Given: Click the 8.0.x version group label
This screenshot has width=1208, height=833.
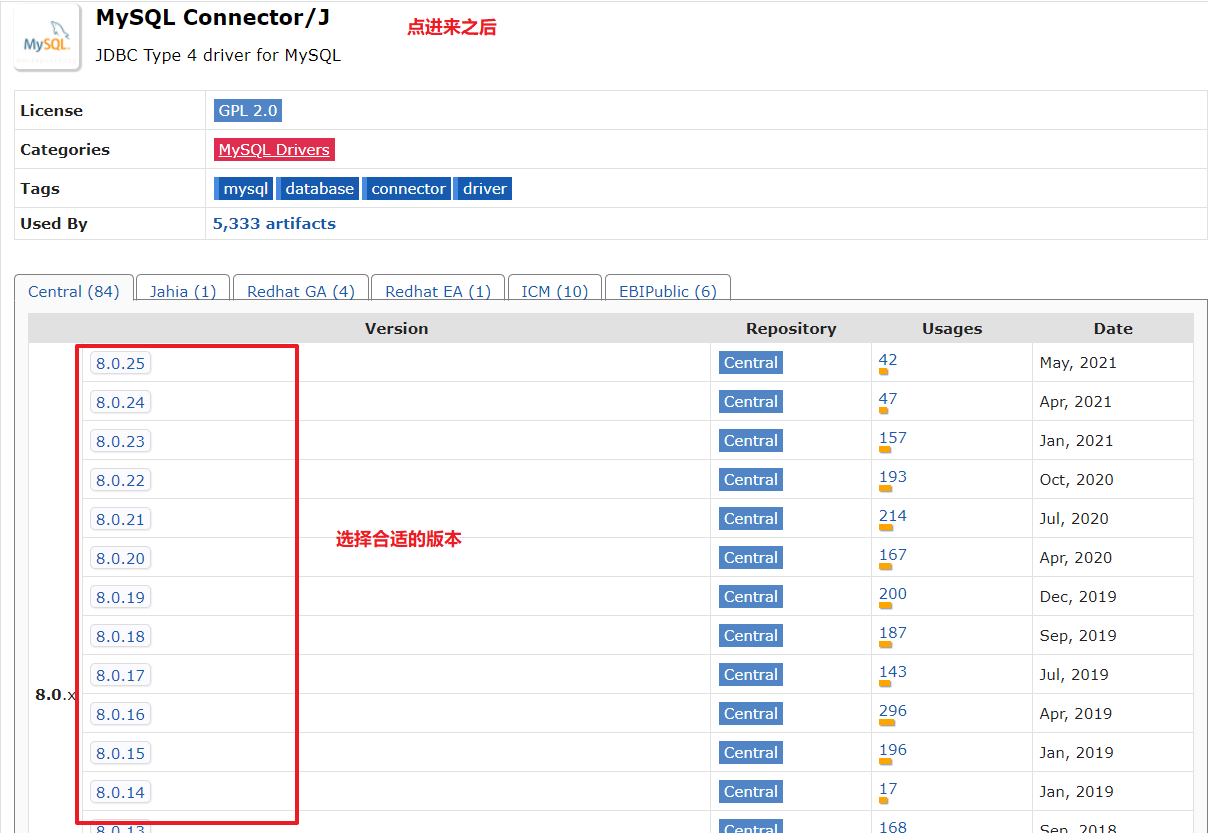Looking at the screenshot, I should coord(55,694).
